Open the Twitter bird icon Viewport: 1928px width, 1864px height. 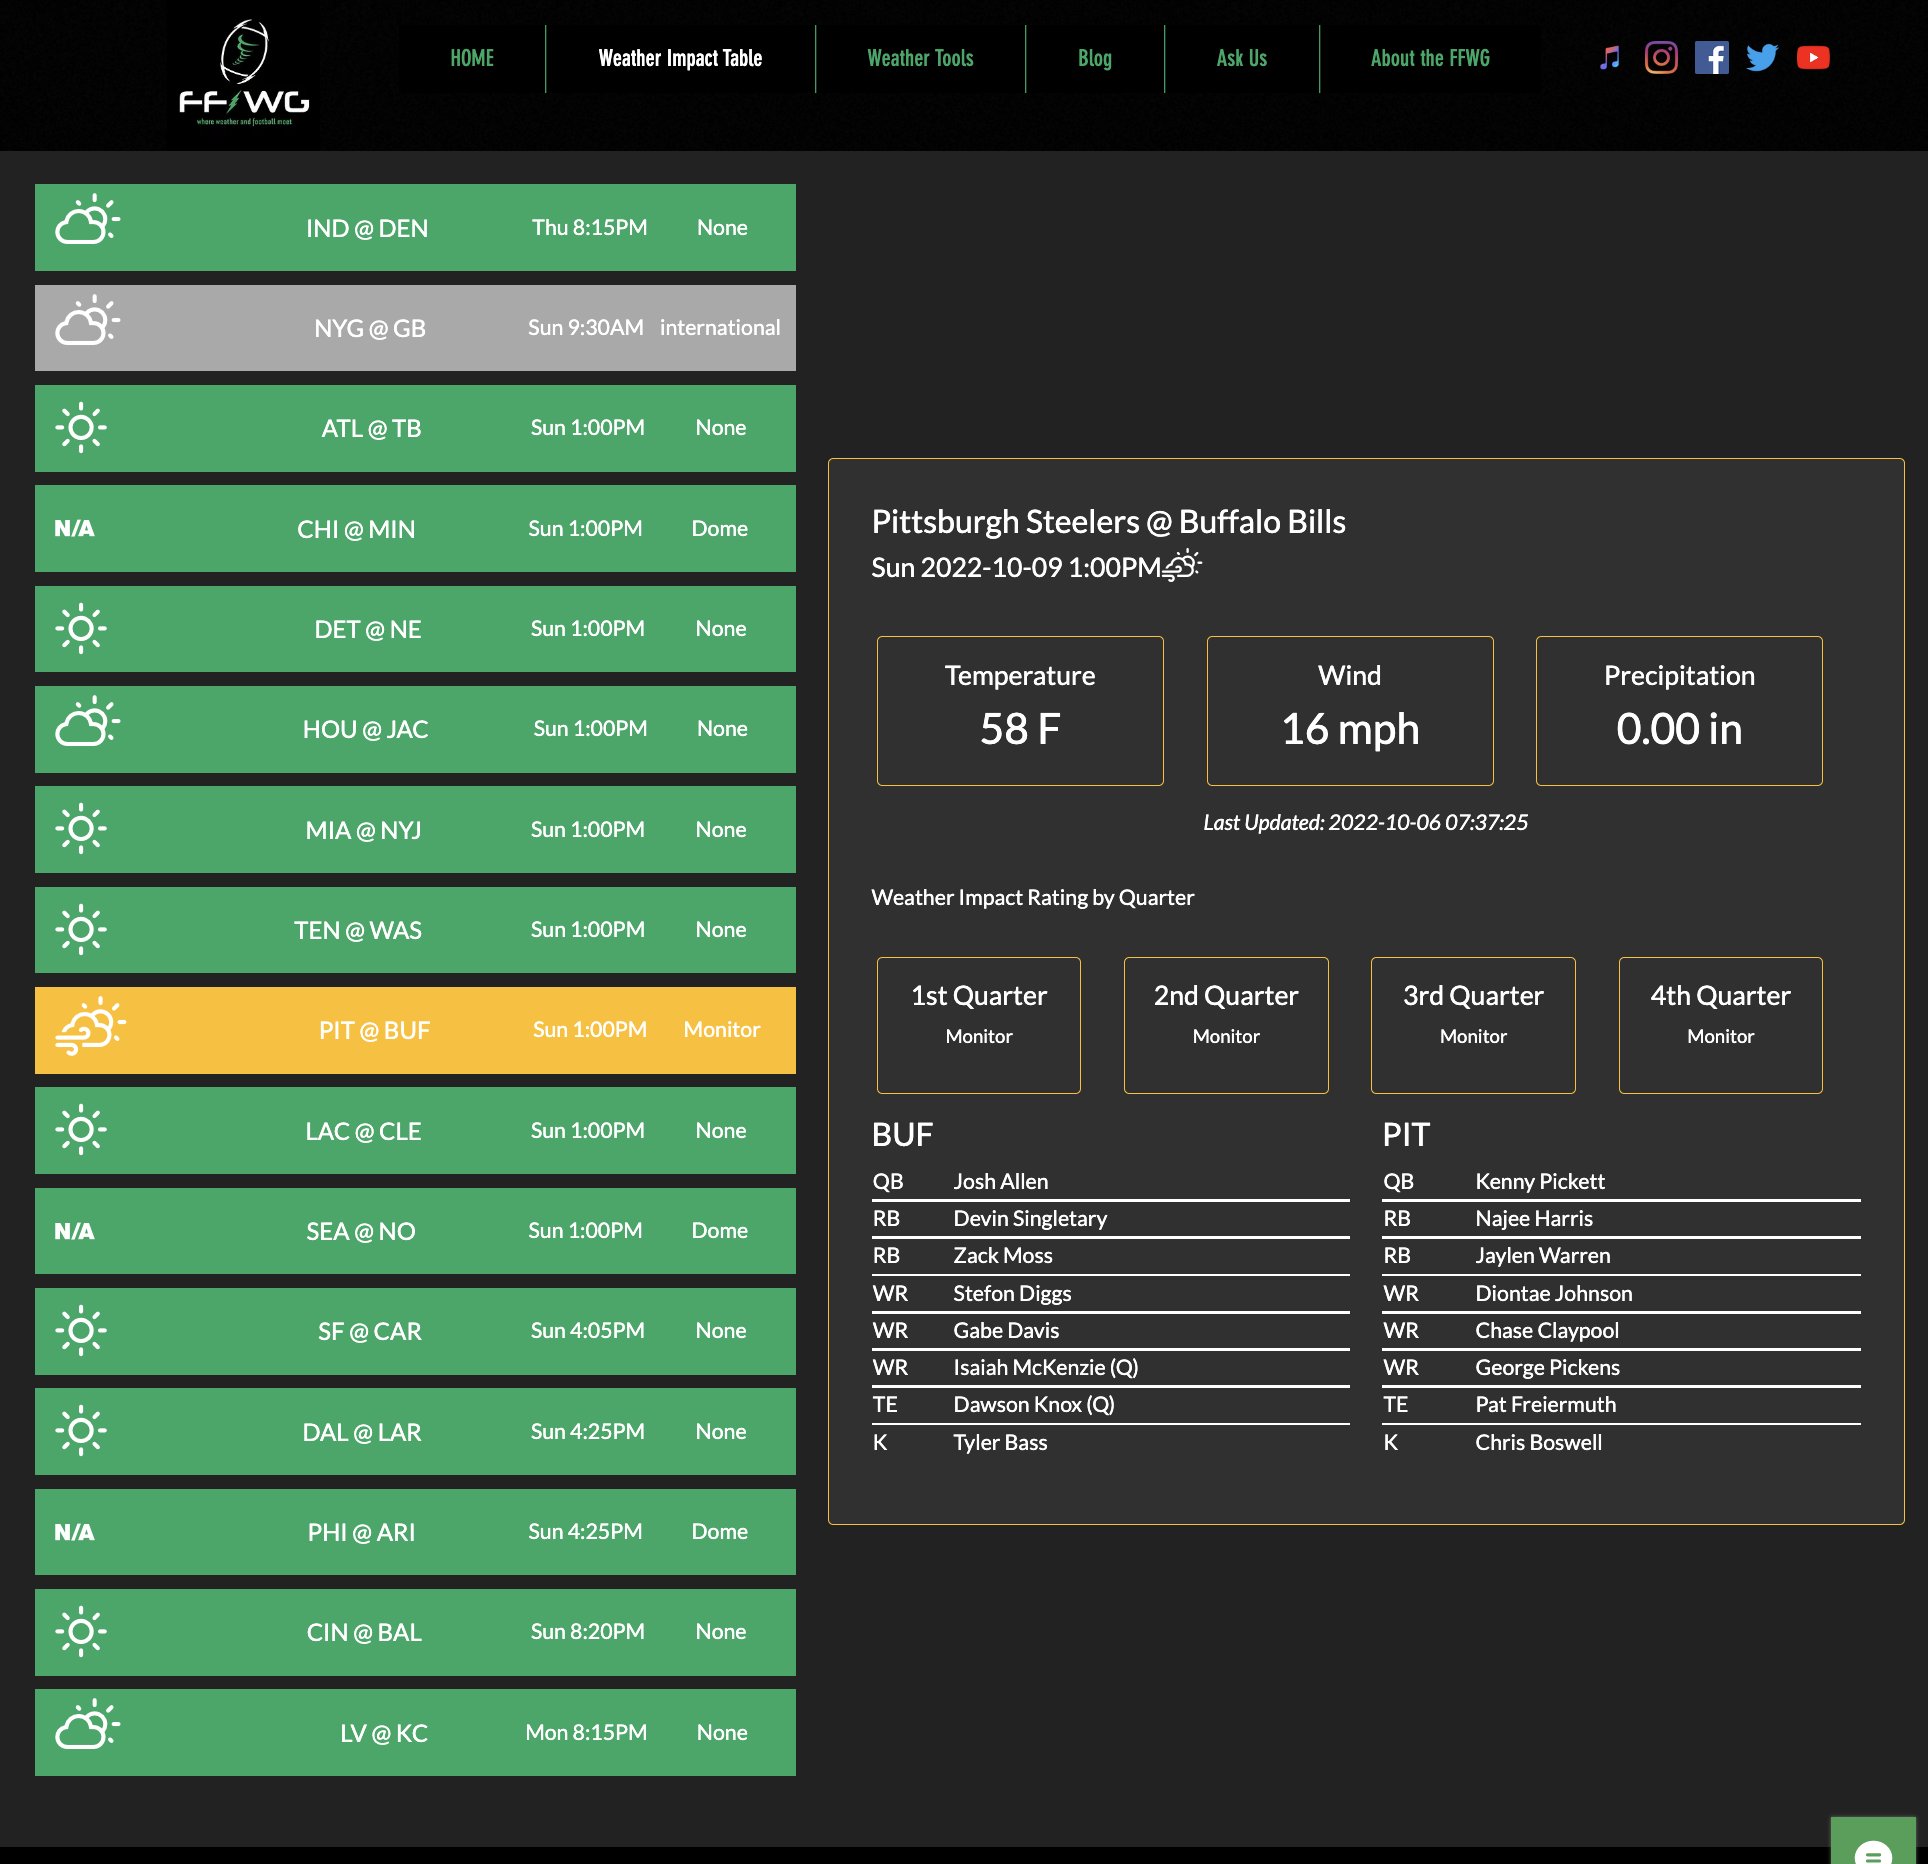(1762, 58)
